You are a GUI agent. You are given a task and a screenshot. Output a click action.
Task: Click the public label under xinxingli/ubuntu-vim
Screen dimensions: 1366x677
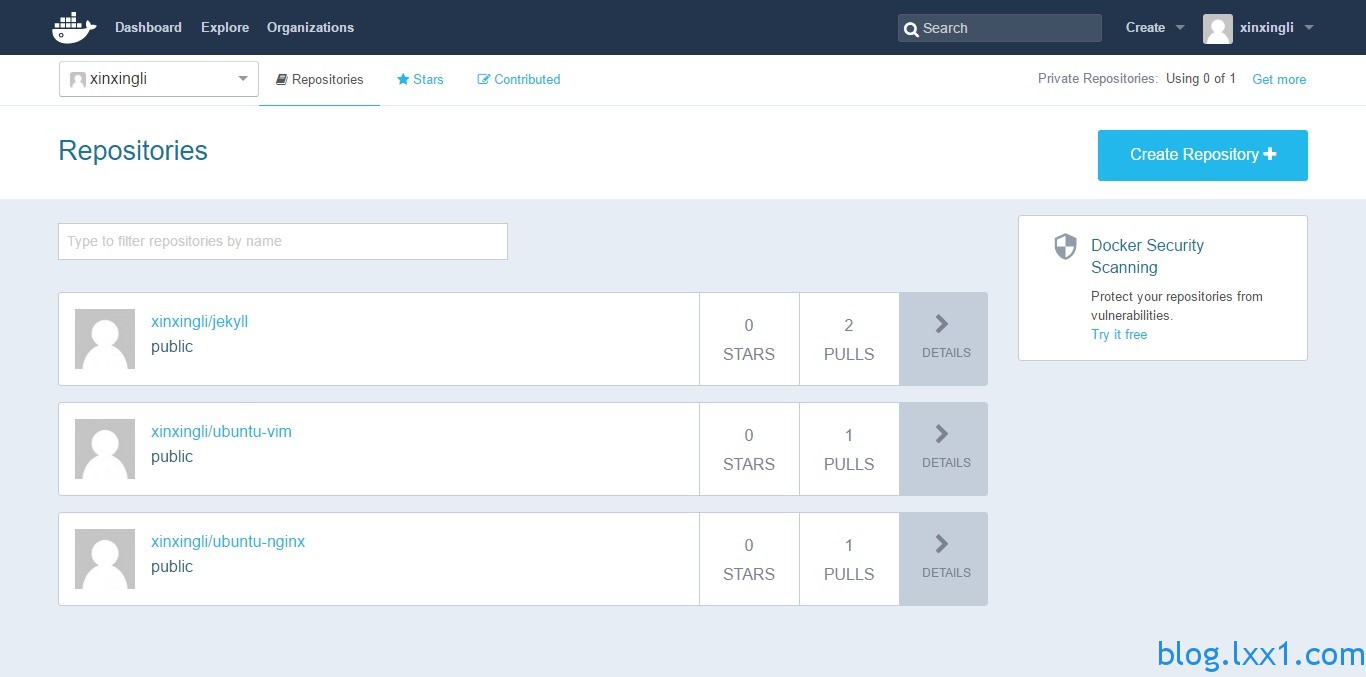click(x=172, y=457)
